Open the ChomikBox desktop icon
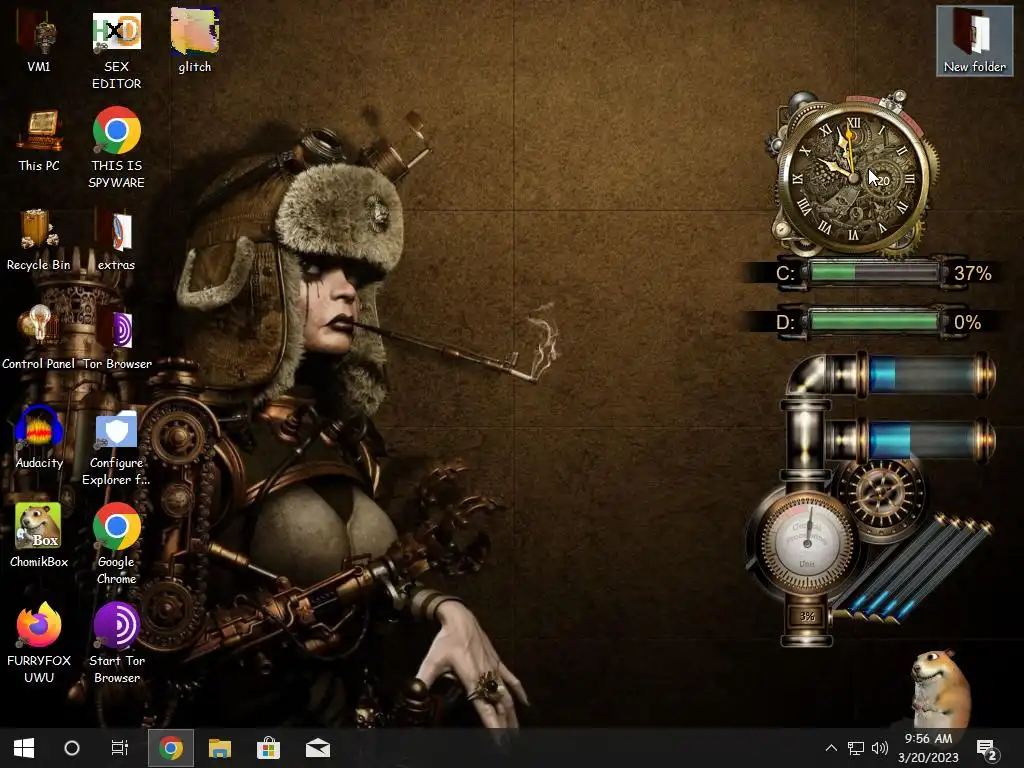The image size is (1024, 768). point(39,536)
